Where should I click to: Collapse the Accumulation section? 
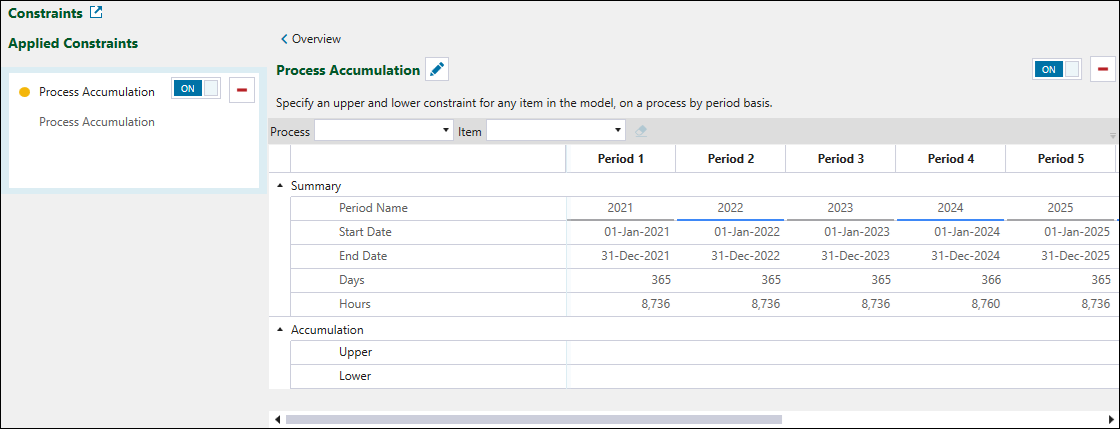[280, 330]
